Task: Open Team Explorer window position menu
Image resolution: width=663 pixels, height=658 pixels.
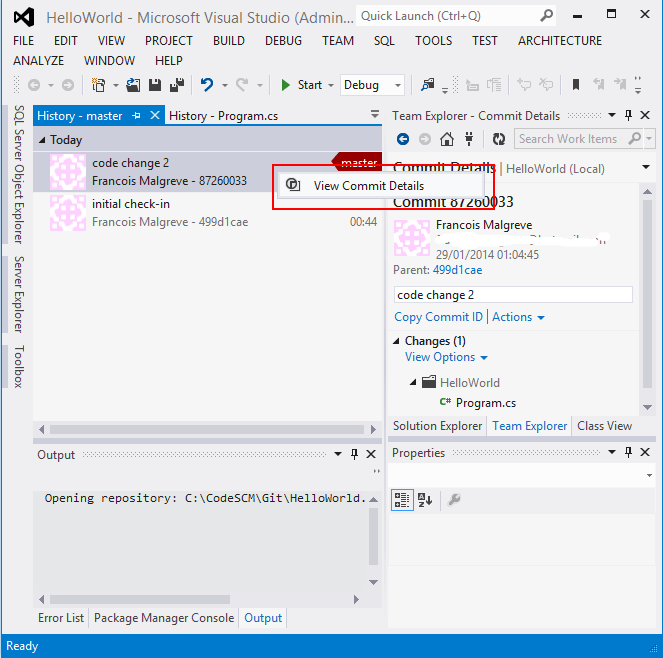Action: click(x=612, y=115)
